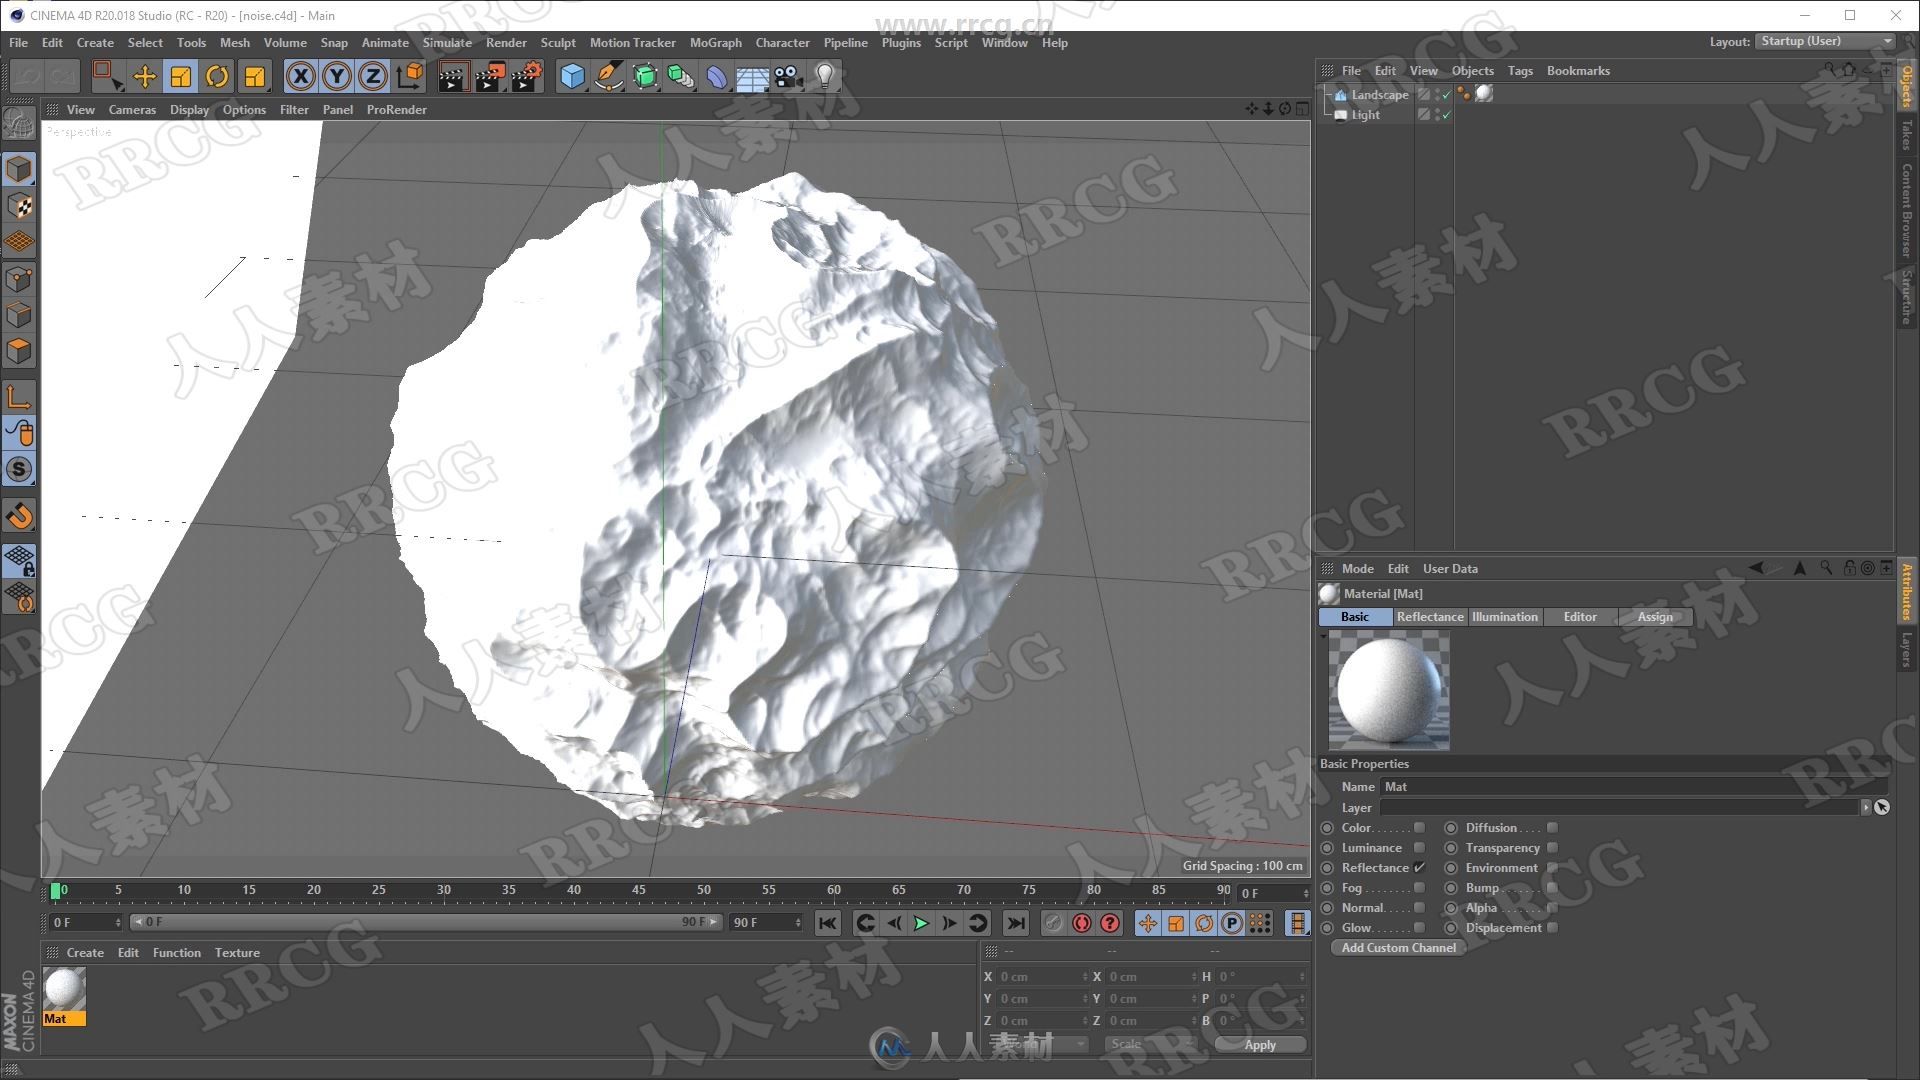This screenshot has width=1920, height=1080.
Task: Select the spline Pen tool
Action: [608, 76]
